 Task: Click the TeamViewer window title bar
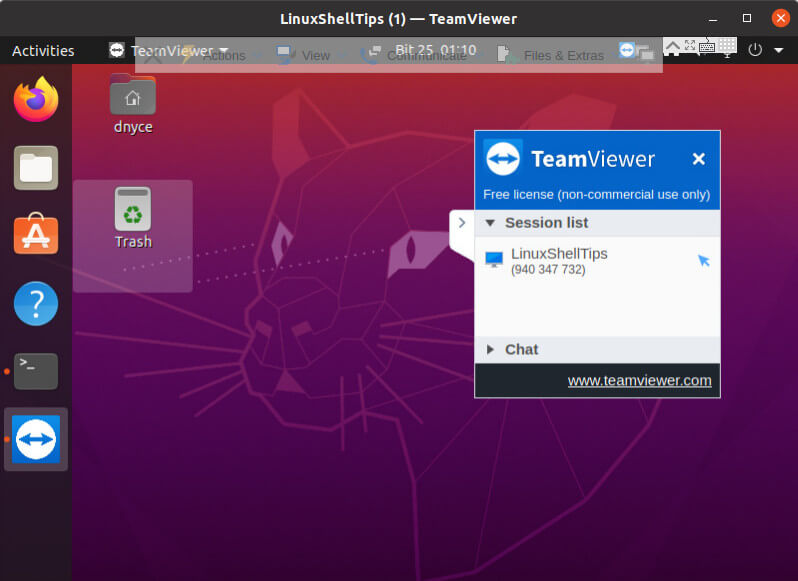pyautogui.click(x=398, y=19)
